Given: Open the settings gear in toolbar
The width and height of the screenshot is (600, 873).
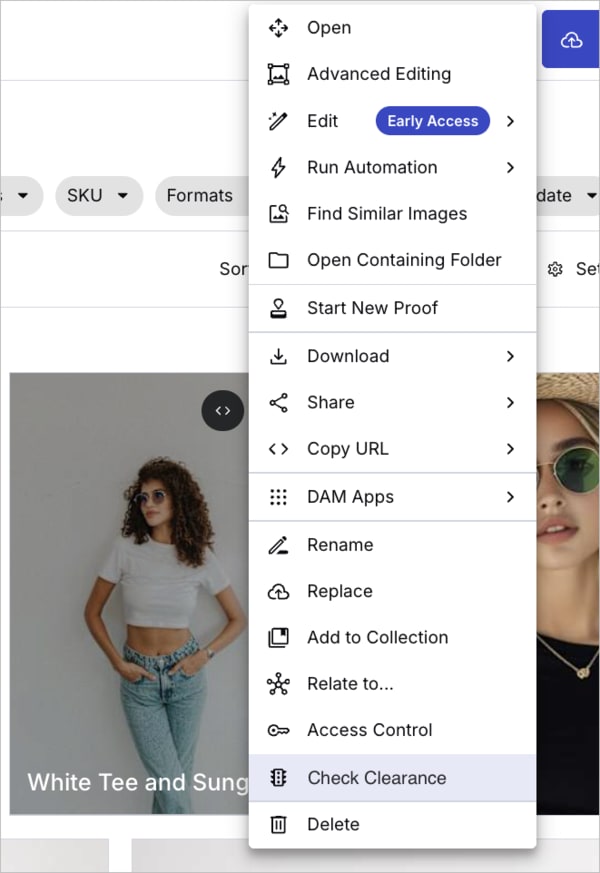Looking at the screenshot, I should click(555, 269).
